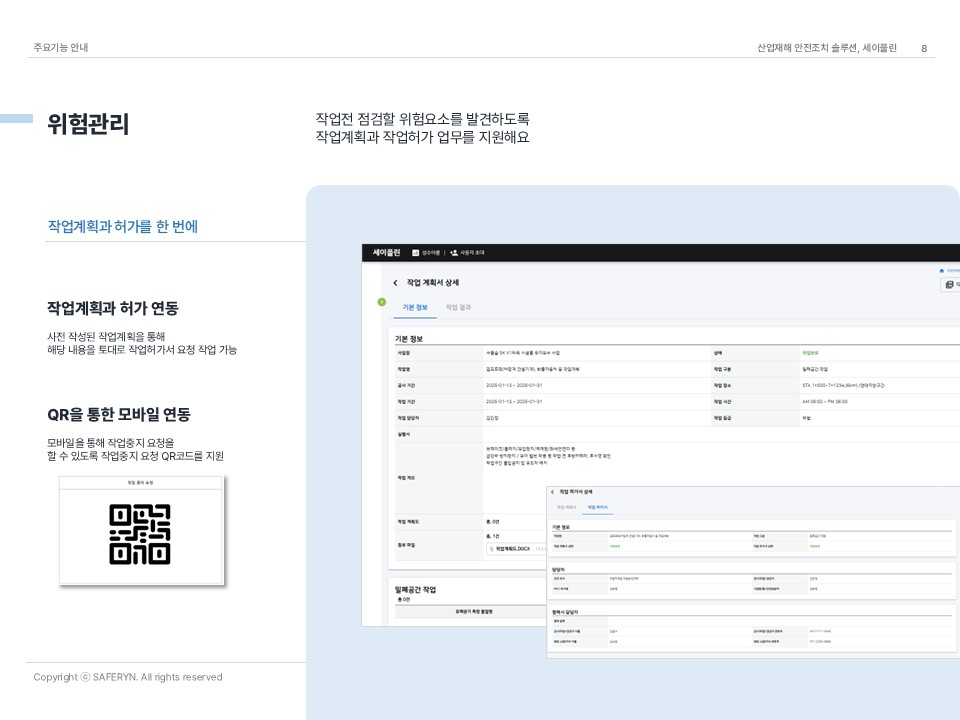The image size is (960, 720).
Task: Switch to the 작업 결과 tab
Action: pyautogui.click(x=458, y=308)
